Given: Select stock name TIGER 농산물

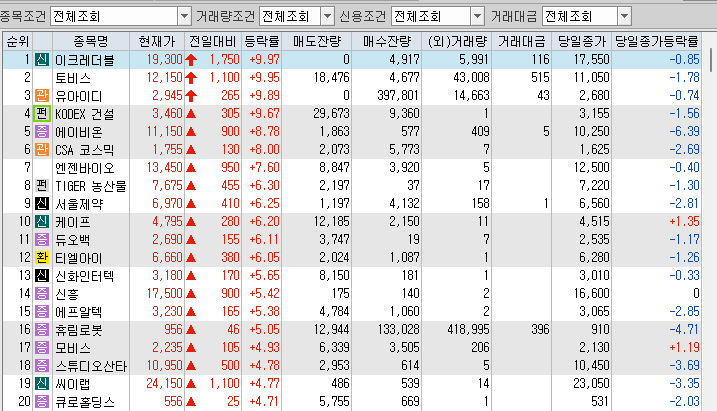Looking at the screenshot, I should [91, 186].
